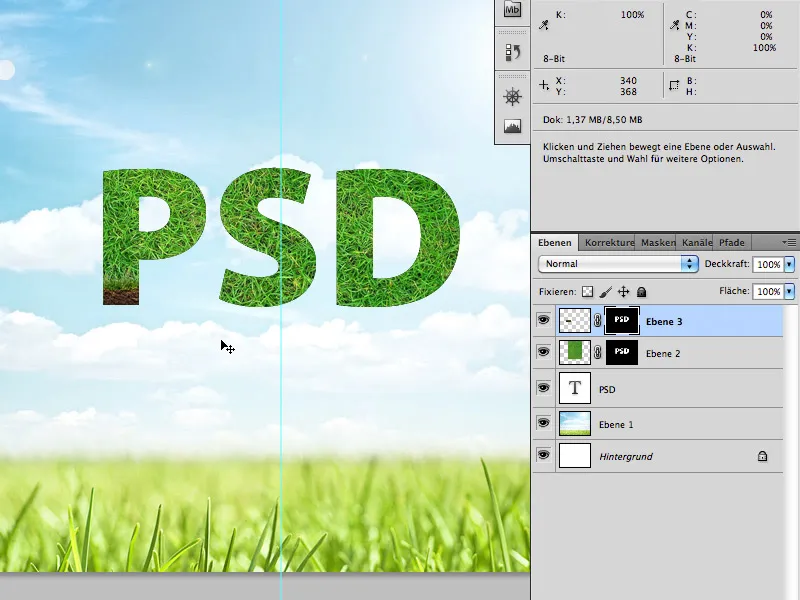The image size is (800, 600).
Task: Enable lock all padlock in Fixieren row
Action: click(x=640, y=292)
